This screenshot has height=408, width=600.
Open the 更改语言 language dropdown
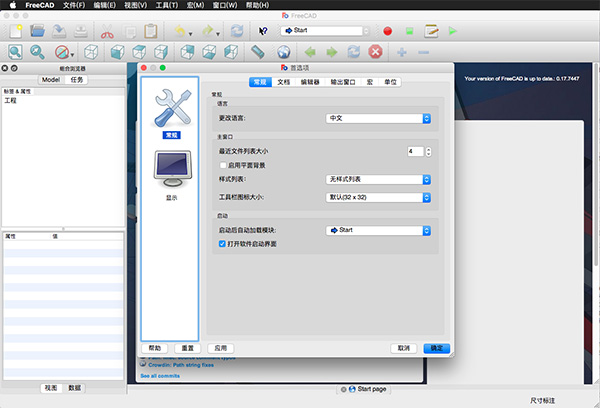378,118
